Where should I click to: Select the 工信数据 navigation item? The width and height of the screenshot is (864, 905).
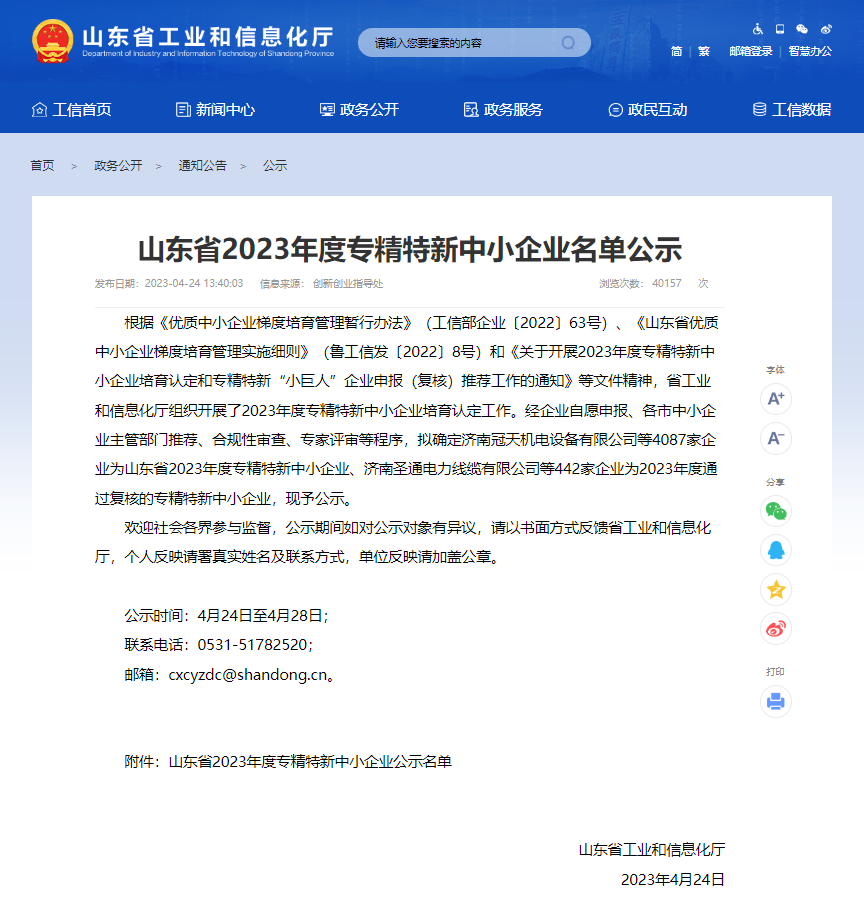point(792,110)
